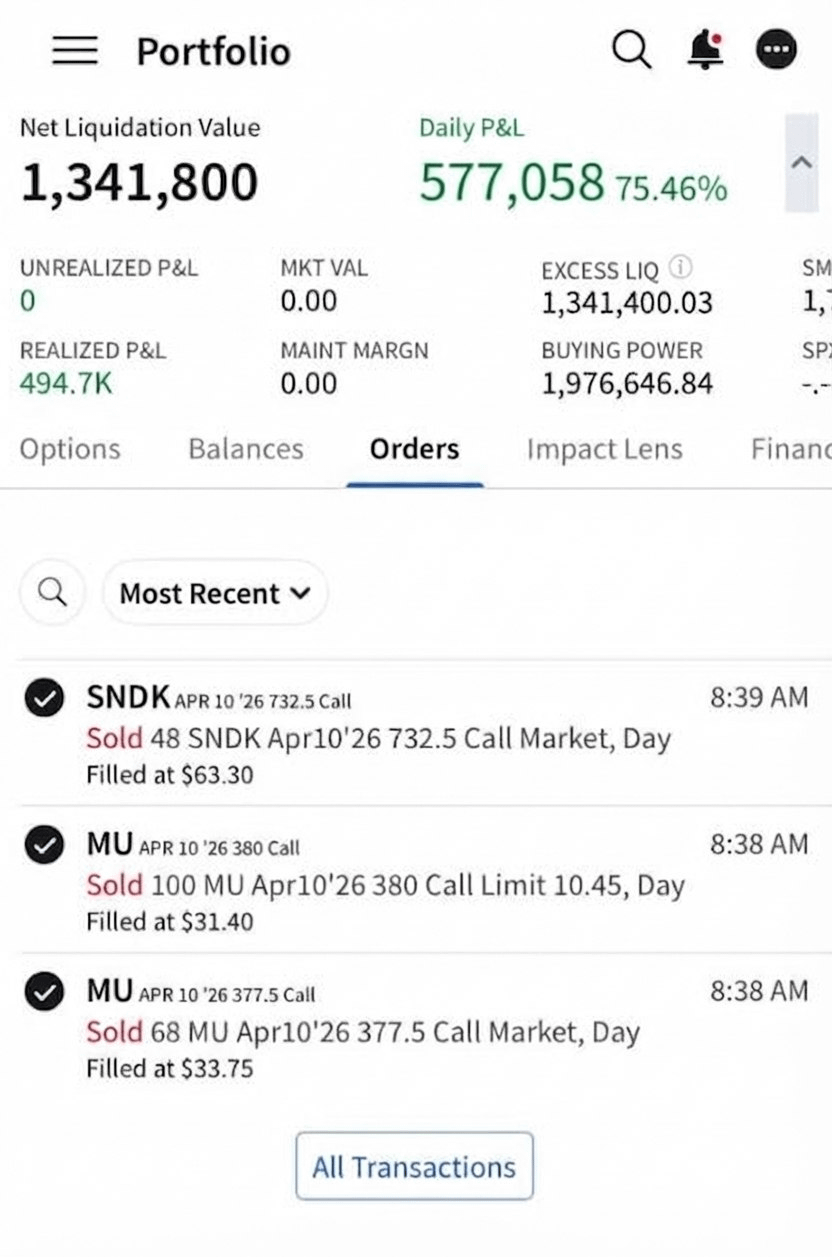Tap the MU 377.5 Call filled checkmark
The width and height of the screenshot is (832, 1257).
coord(44,994)
